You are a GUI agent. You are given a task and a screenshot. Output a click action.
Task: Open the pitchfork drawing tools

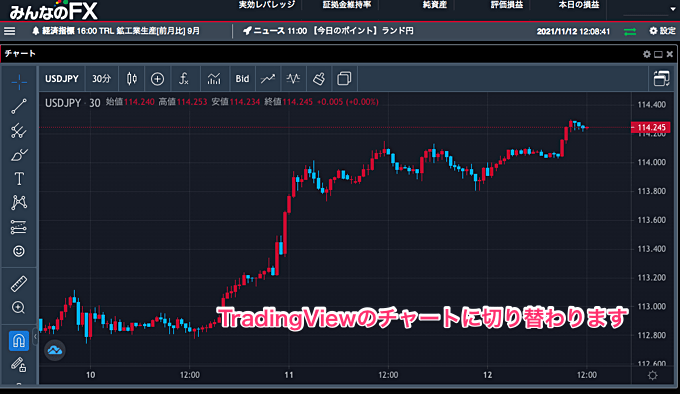click(19, 130)
